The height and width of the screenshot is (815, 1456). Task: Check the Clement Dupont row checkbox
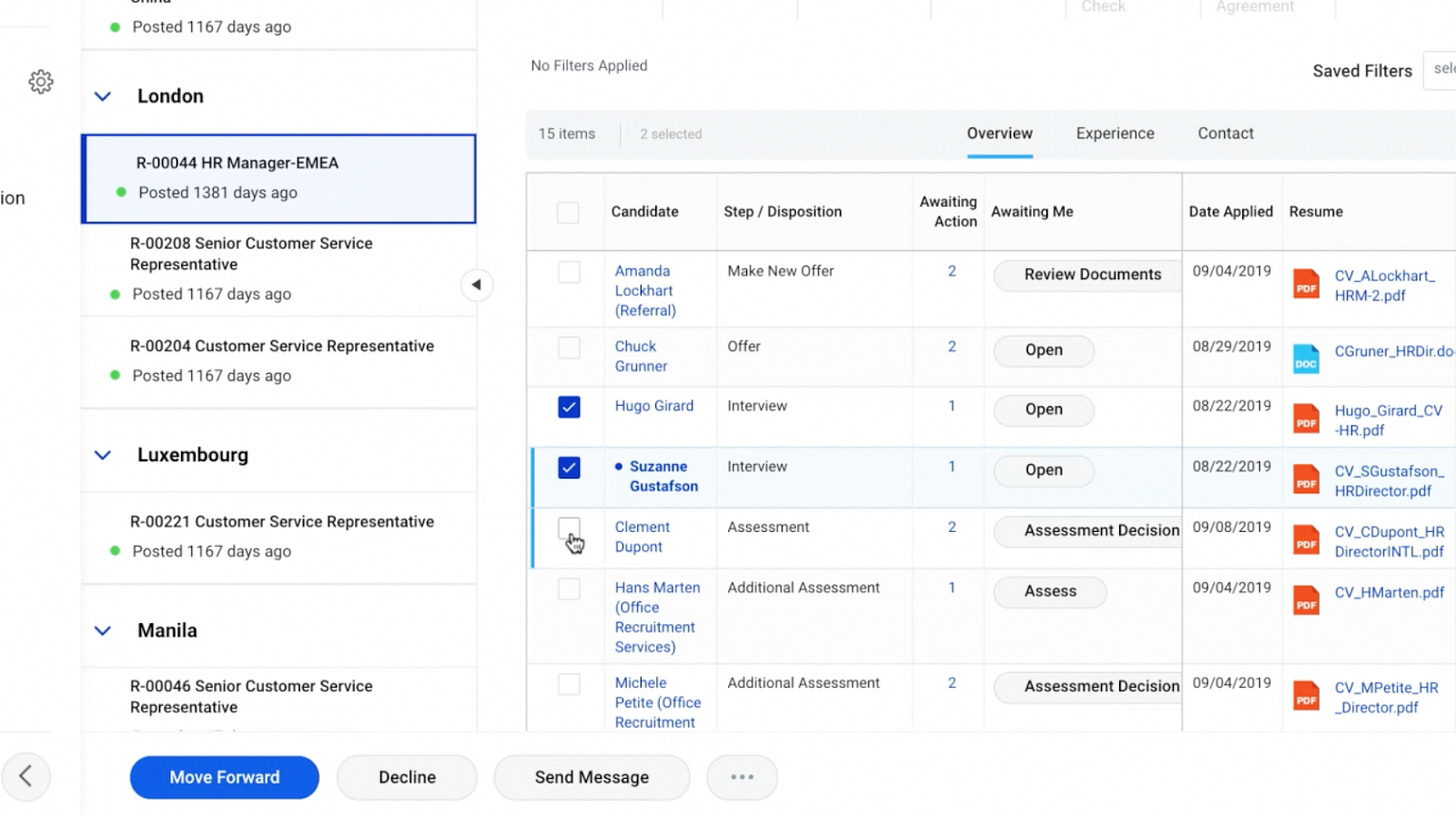[x=569, y=528]
